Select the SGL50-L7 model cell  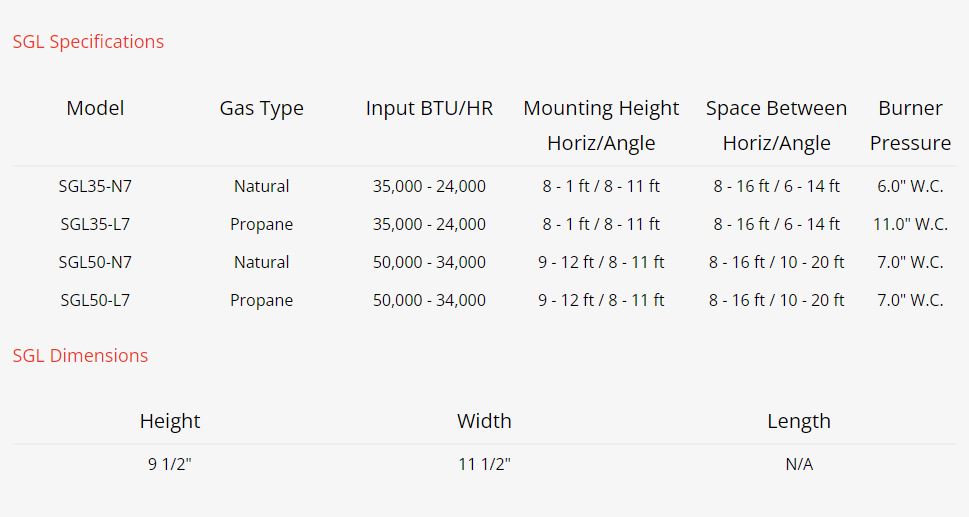pyautogui.click(x=95, y=300)
